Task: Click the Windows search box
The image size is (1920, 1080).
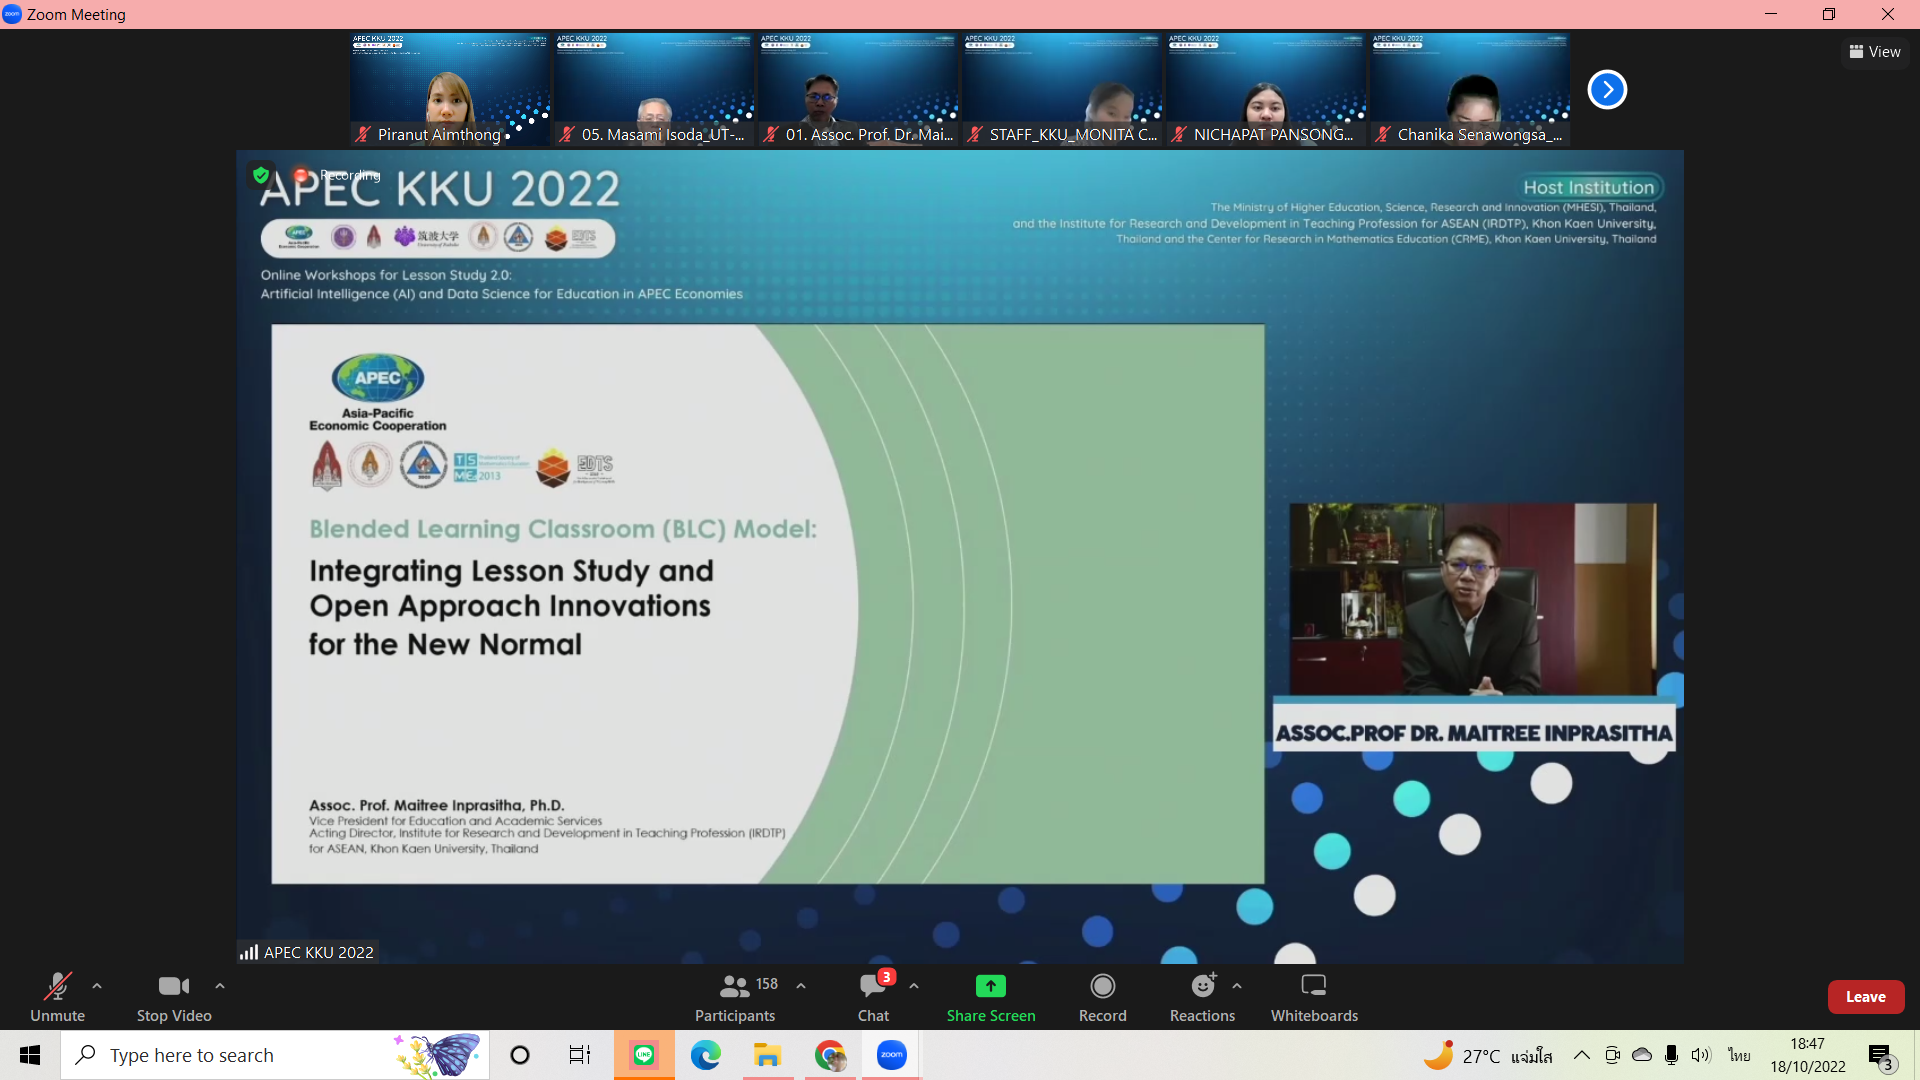Action: [250, 1055]
